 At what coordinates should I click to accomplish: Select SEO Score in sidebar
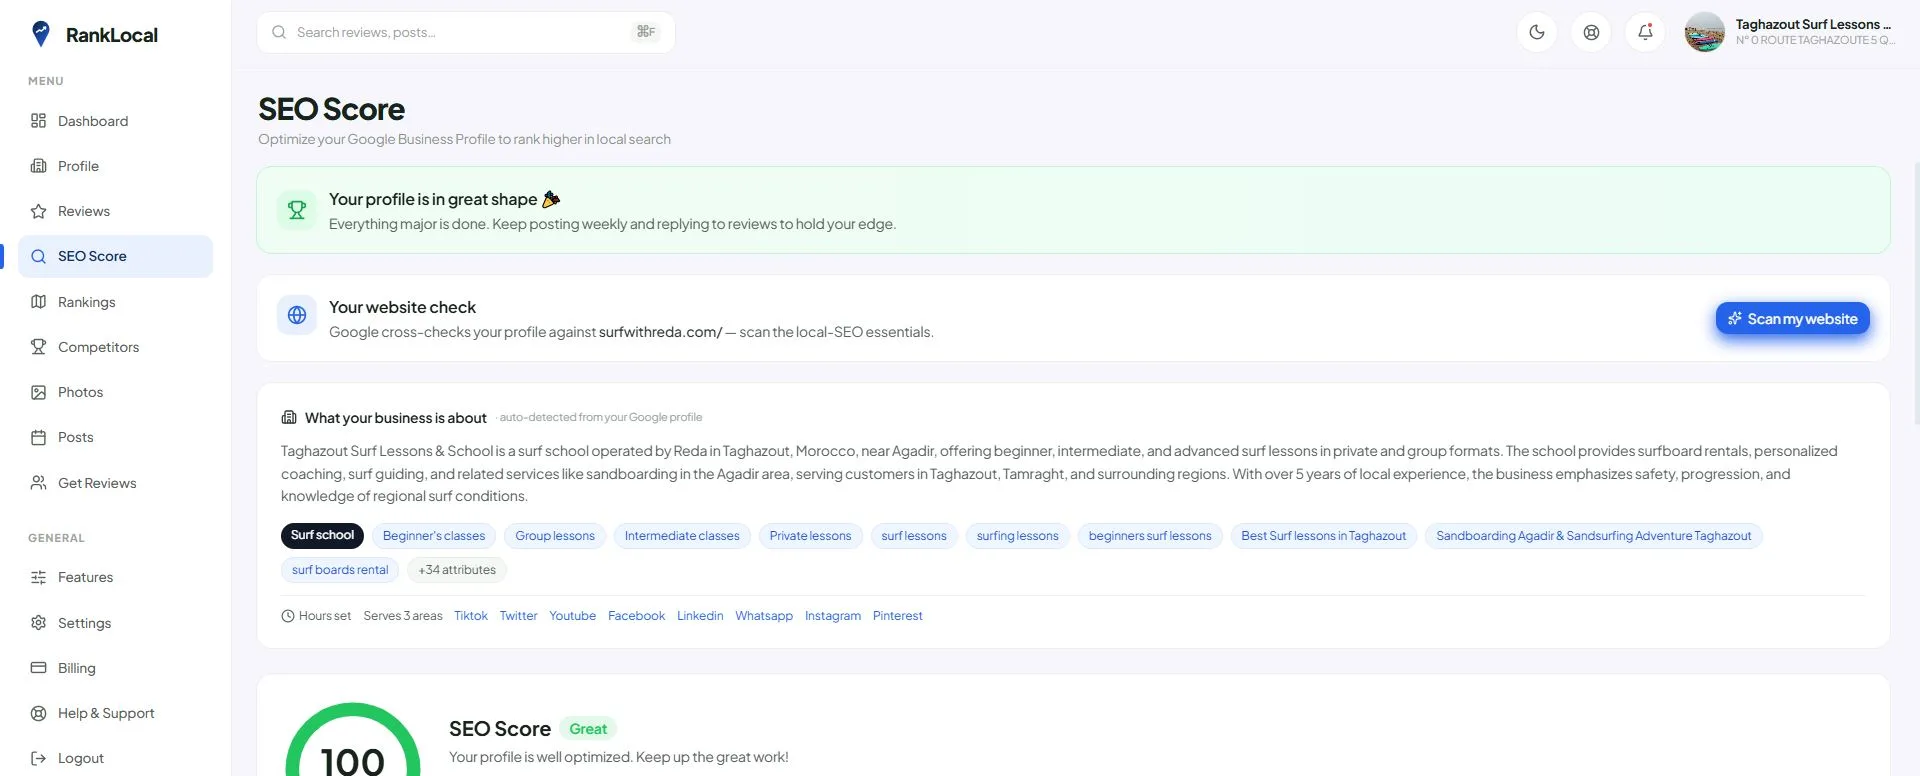pos(115,256)
